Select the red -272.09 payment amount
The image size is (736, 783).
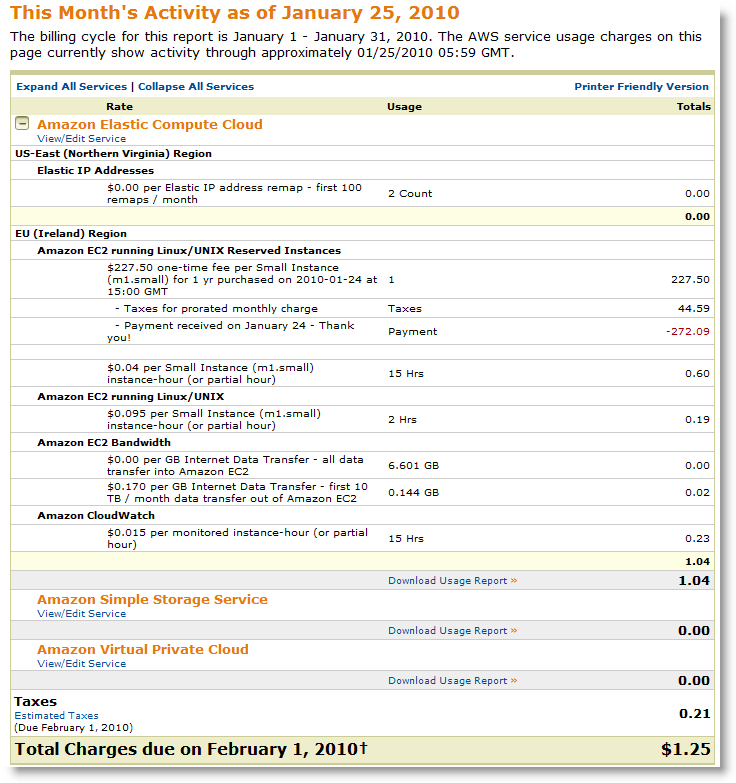[688, 331]
